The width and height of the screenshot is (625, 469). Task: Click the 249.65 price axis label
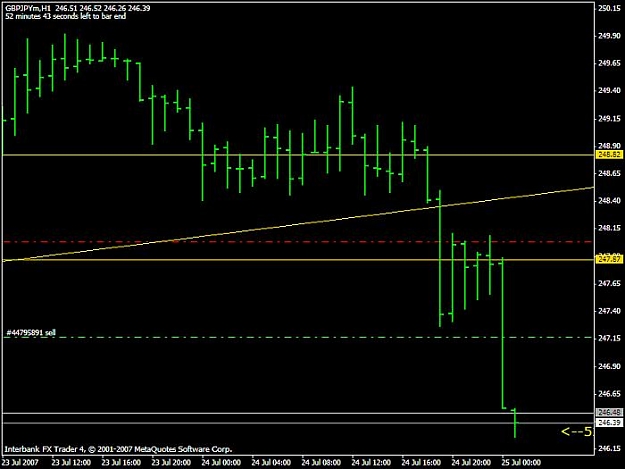point(610,63)
